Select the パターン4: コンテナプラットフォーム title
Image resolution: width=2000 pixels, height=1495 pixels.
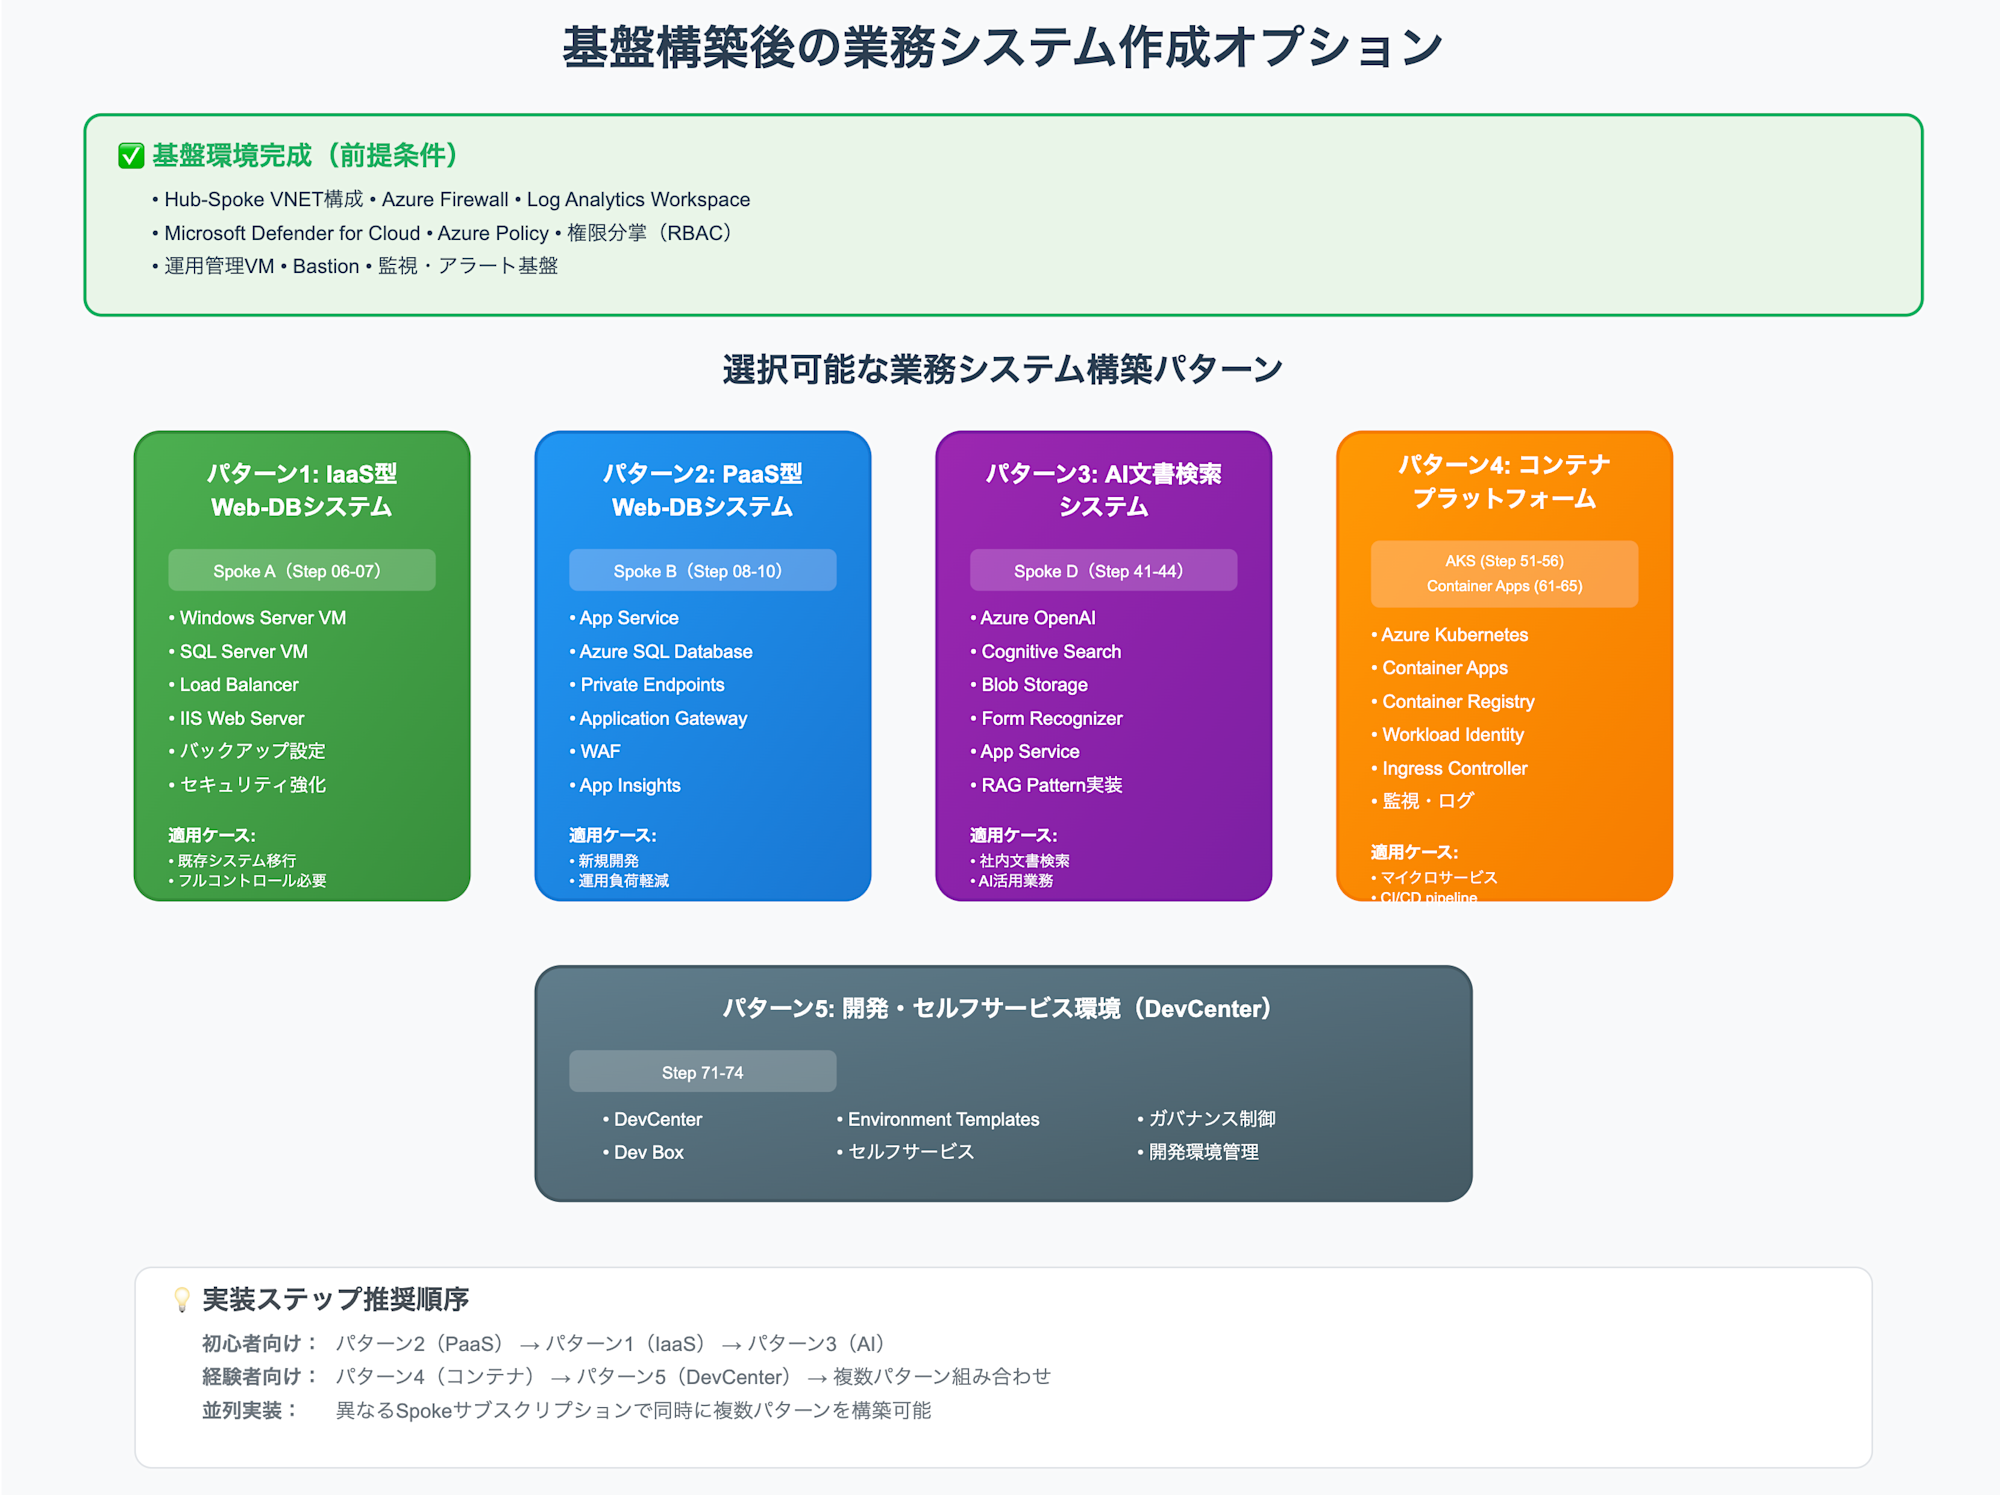1505,481
